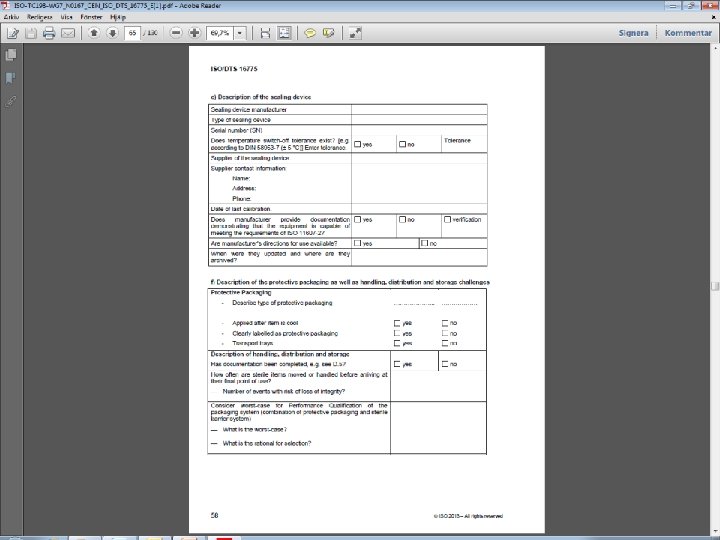Check yes for Applied after item is cool
Image resolution: width=720 pixels, height=540 pixels.
pyautogui.click(x=397, y=323)
